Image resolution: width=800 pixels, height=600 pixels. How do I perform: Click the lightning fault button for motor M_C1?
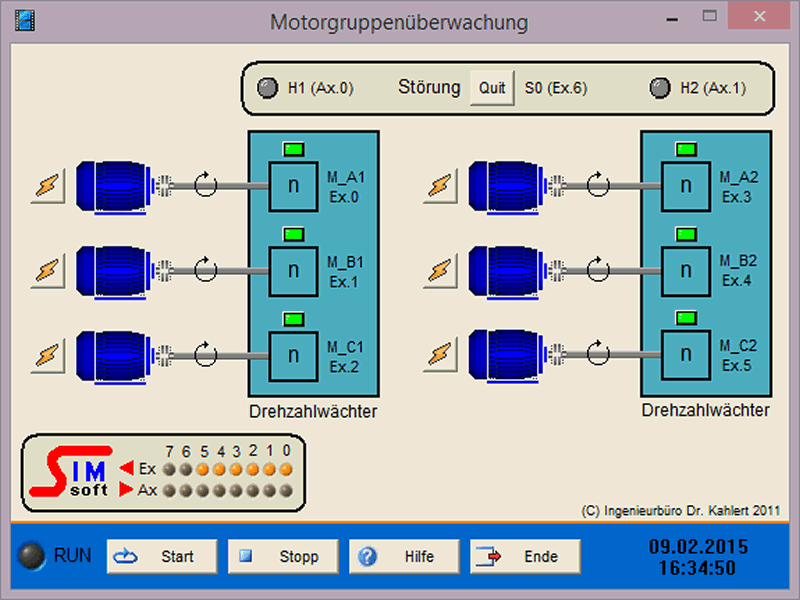[47, 354]
